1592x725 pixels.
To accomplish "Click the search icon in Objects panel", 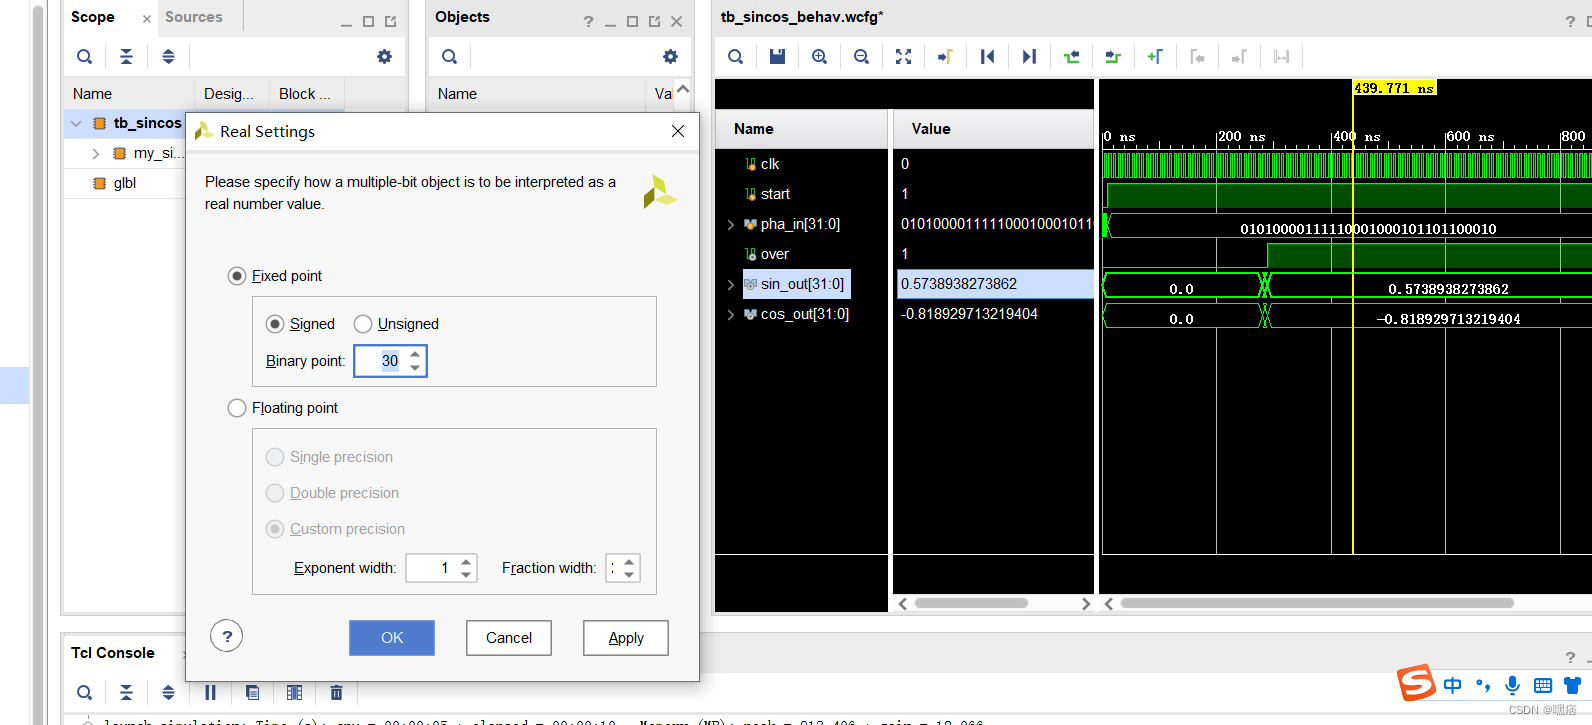I will [450, 57].
